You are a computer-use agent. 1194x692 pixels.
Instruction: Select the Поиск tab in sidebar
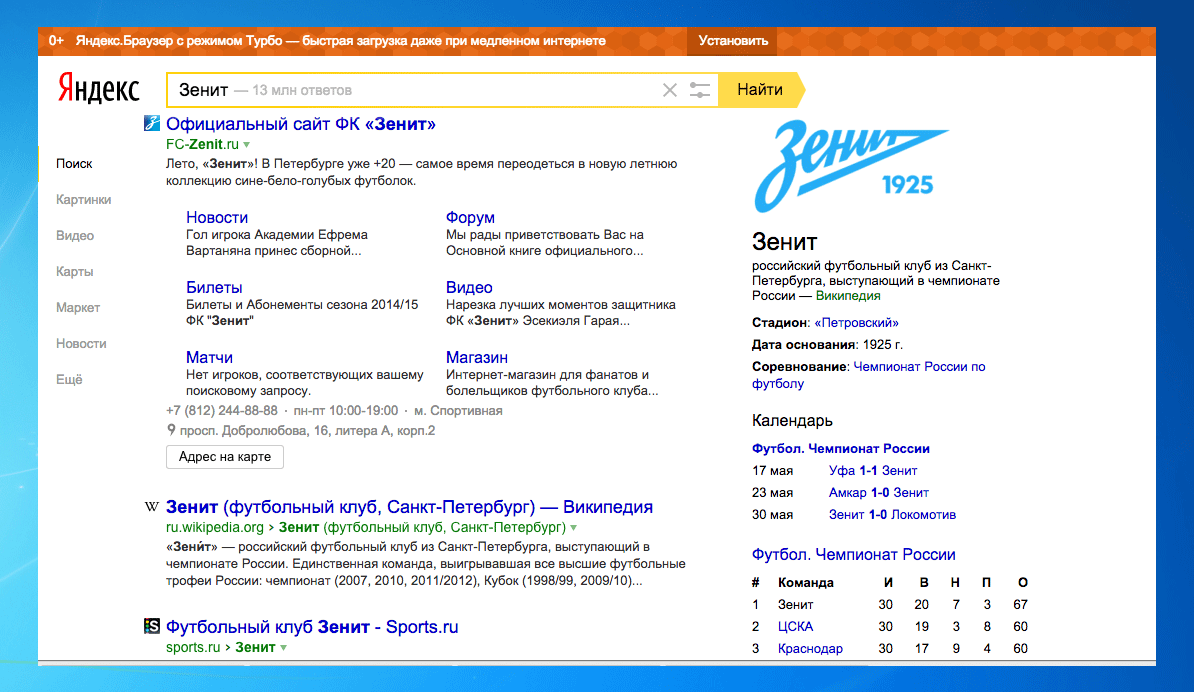pos(74,164)
